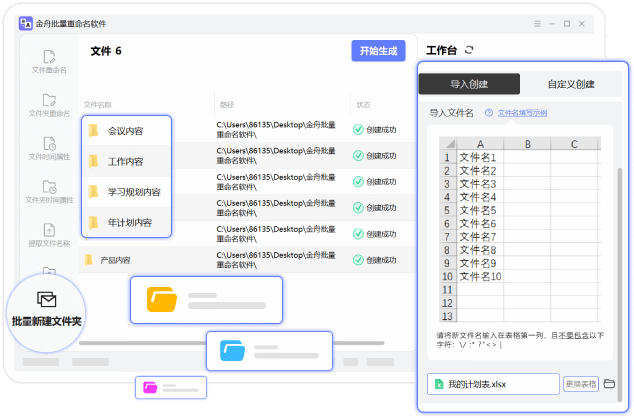Switch to the 导入创建 tab

[468, 84]
